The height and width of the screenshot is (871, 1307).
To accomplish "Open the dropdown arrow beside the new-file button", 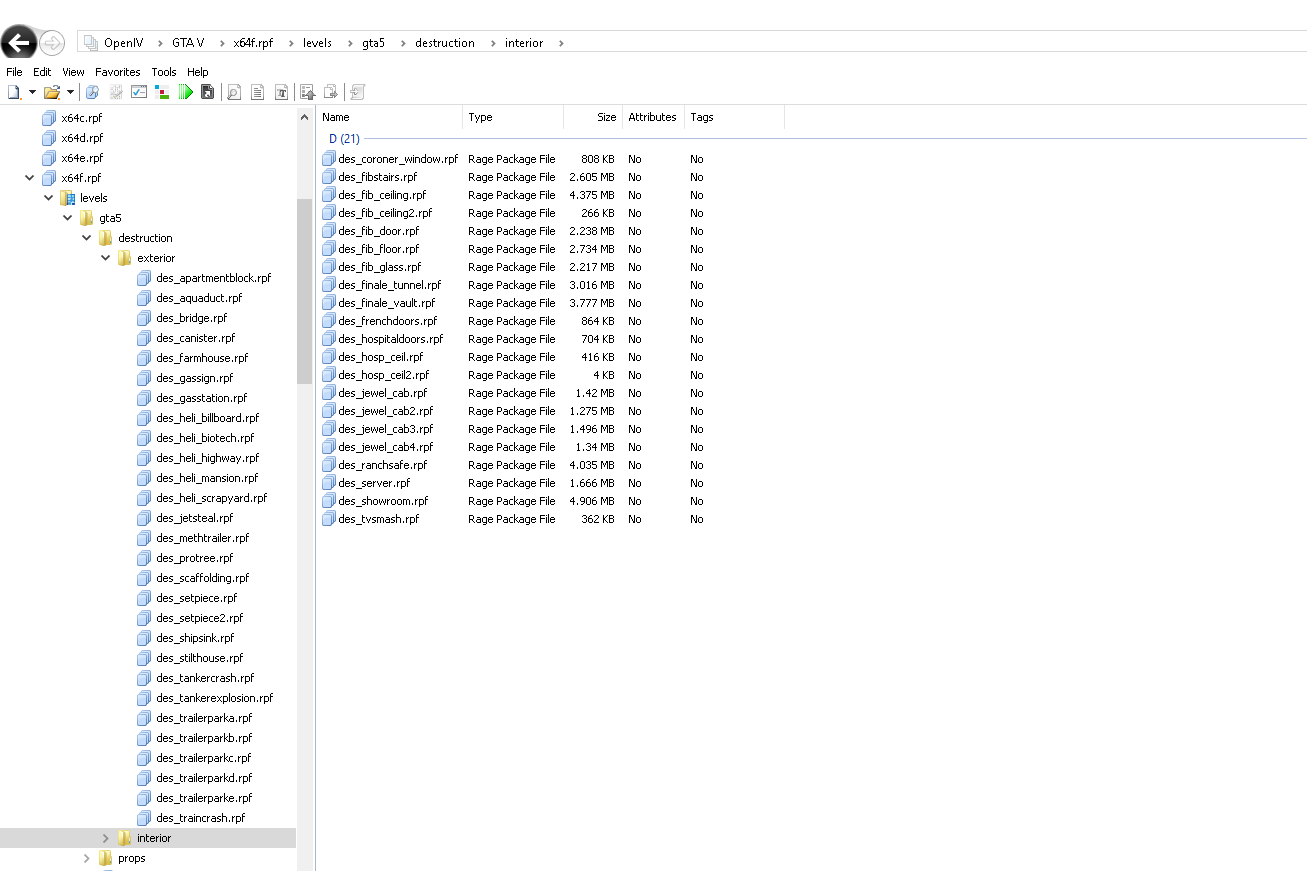I will pos(32,92).
